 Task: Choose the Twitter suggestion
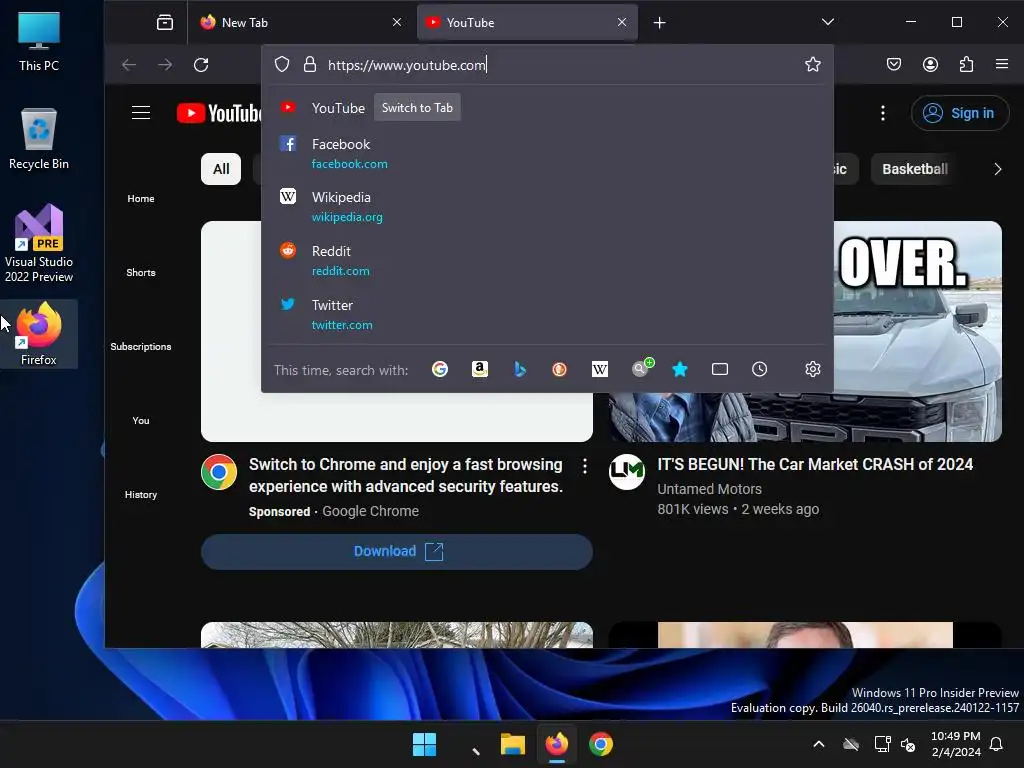(547, 315)
